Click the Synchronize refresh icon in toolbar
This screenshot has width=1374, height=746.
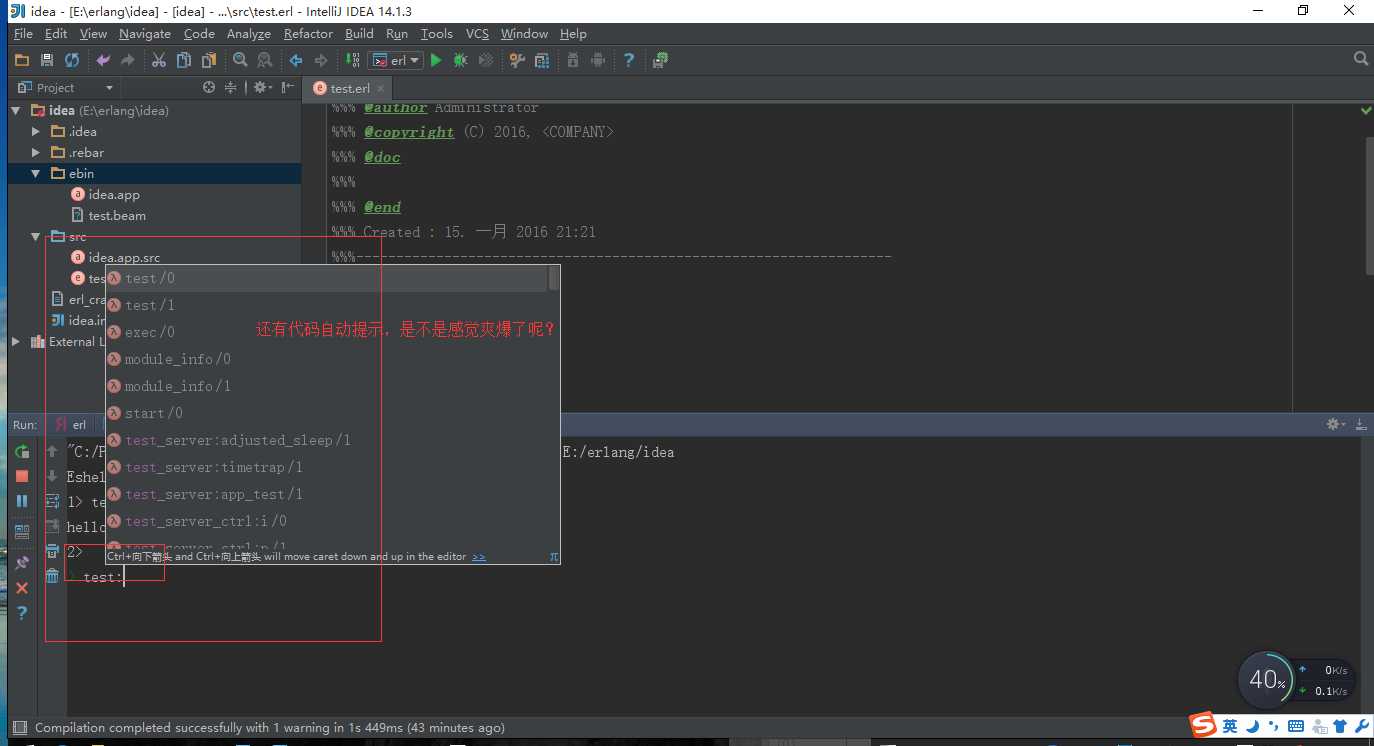[x=72, y=60]
